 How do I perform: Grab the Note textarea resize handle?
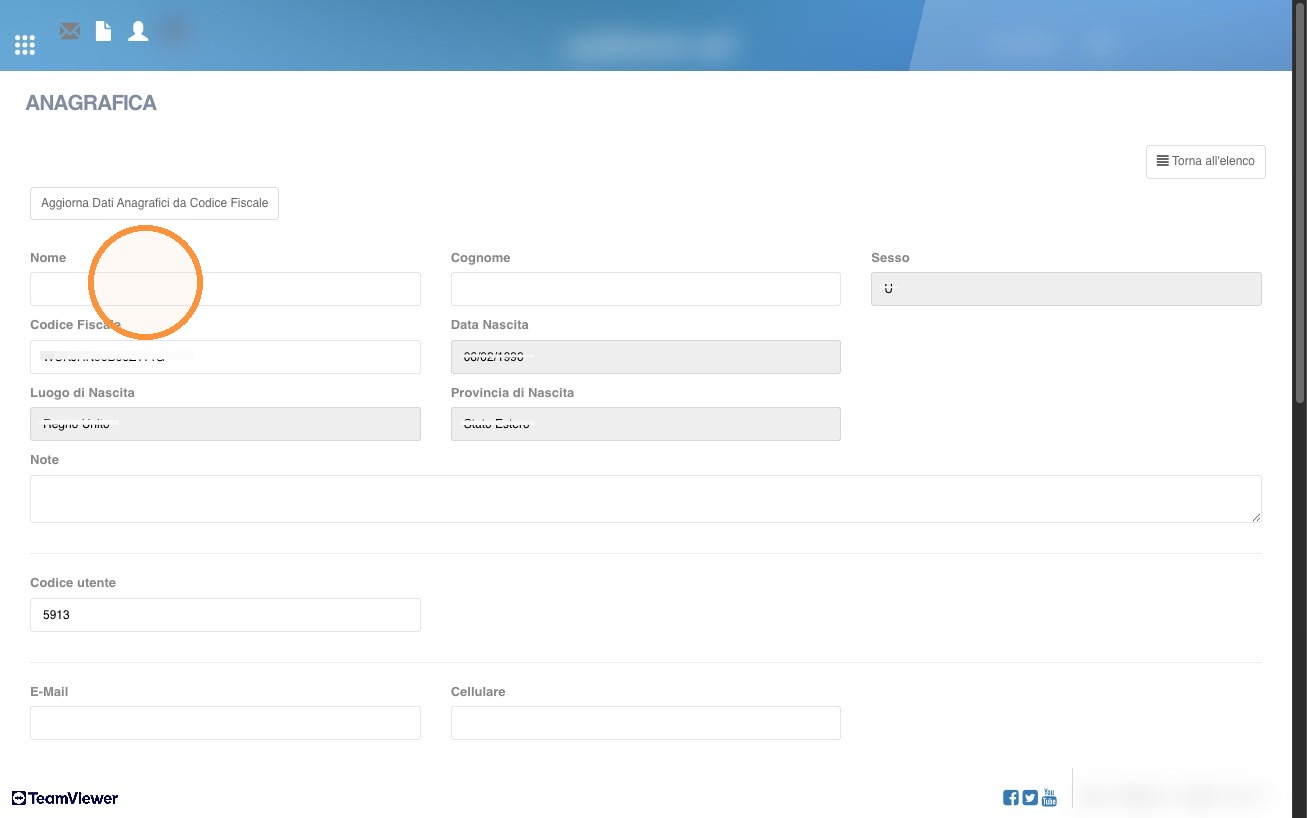click(1256, 517)
